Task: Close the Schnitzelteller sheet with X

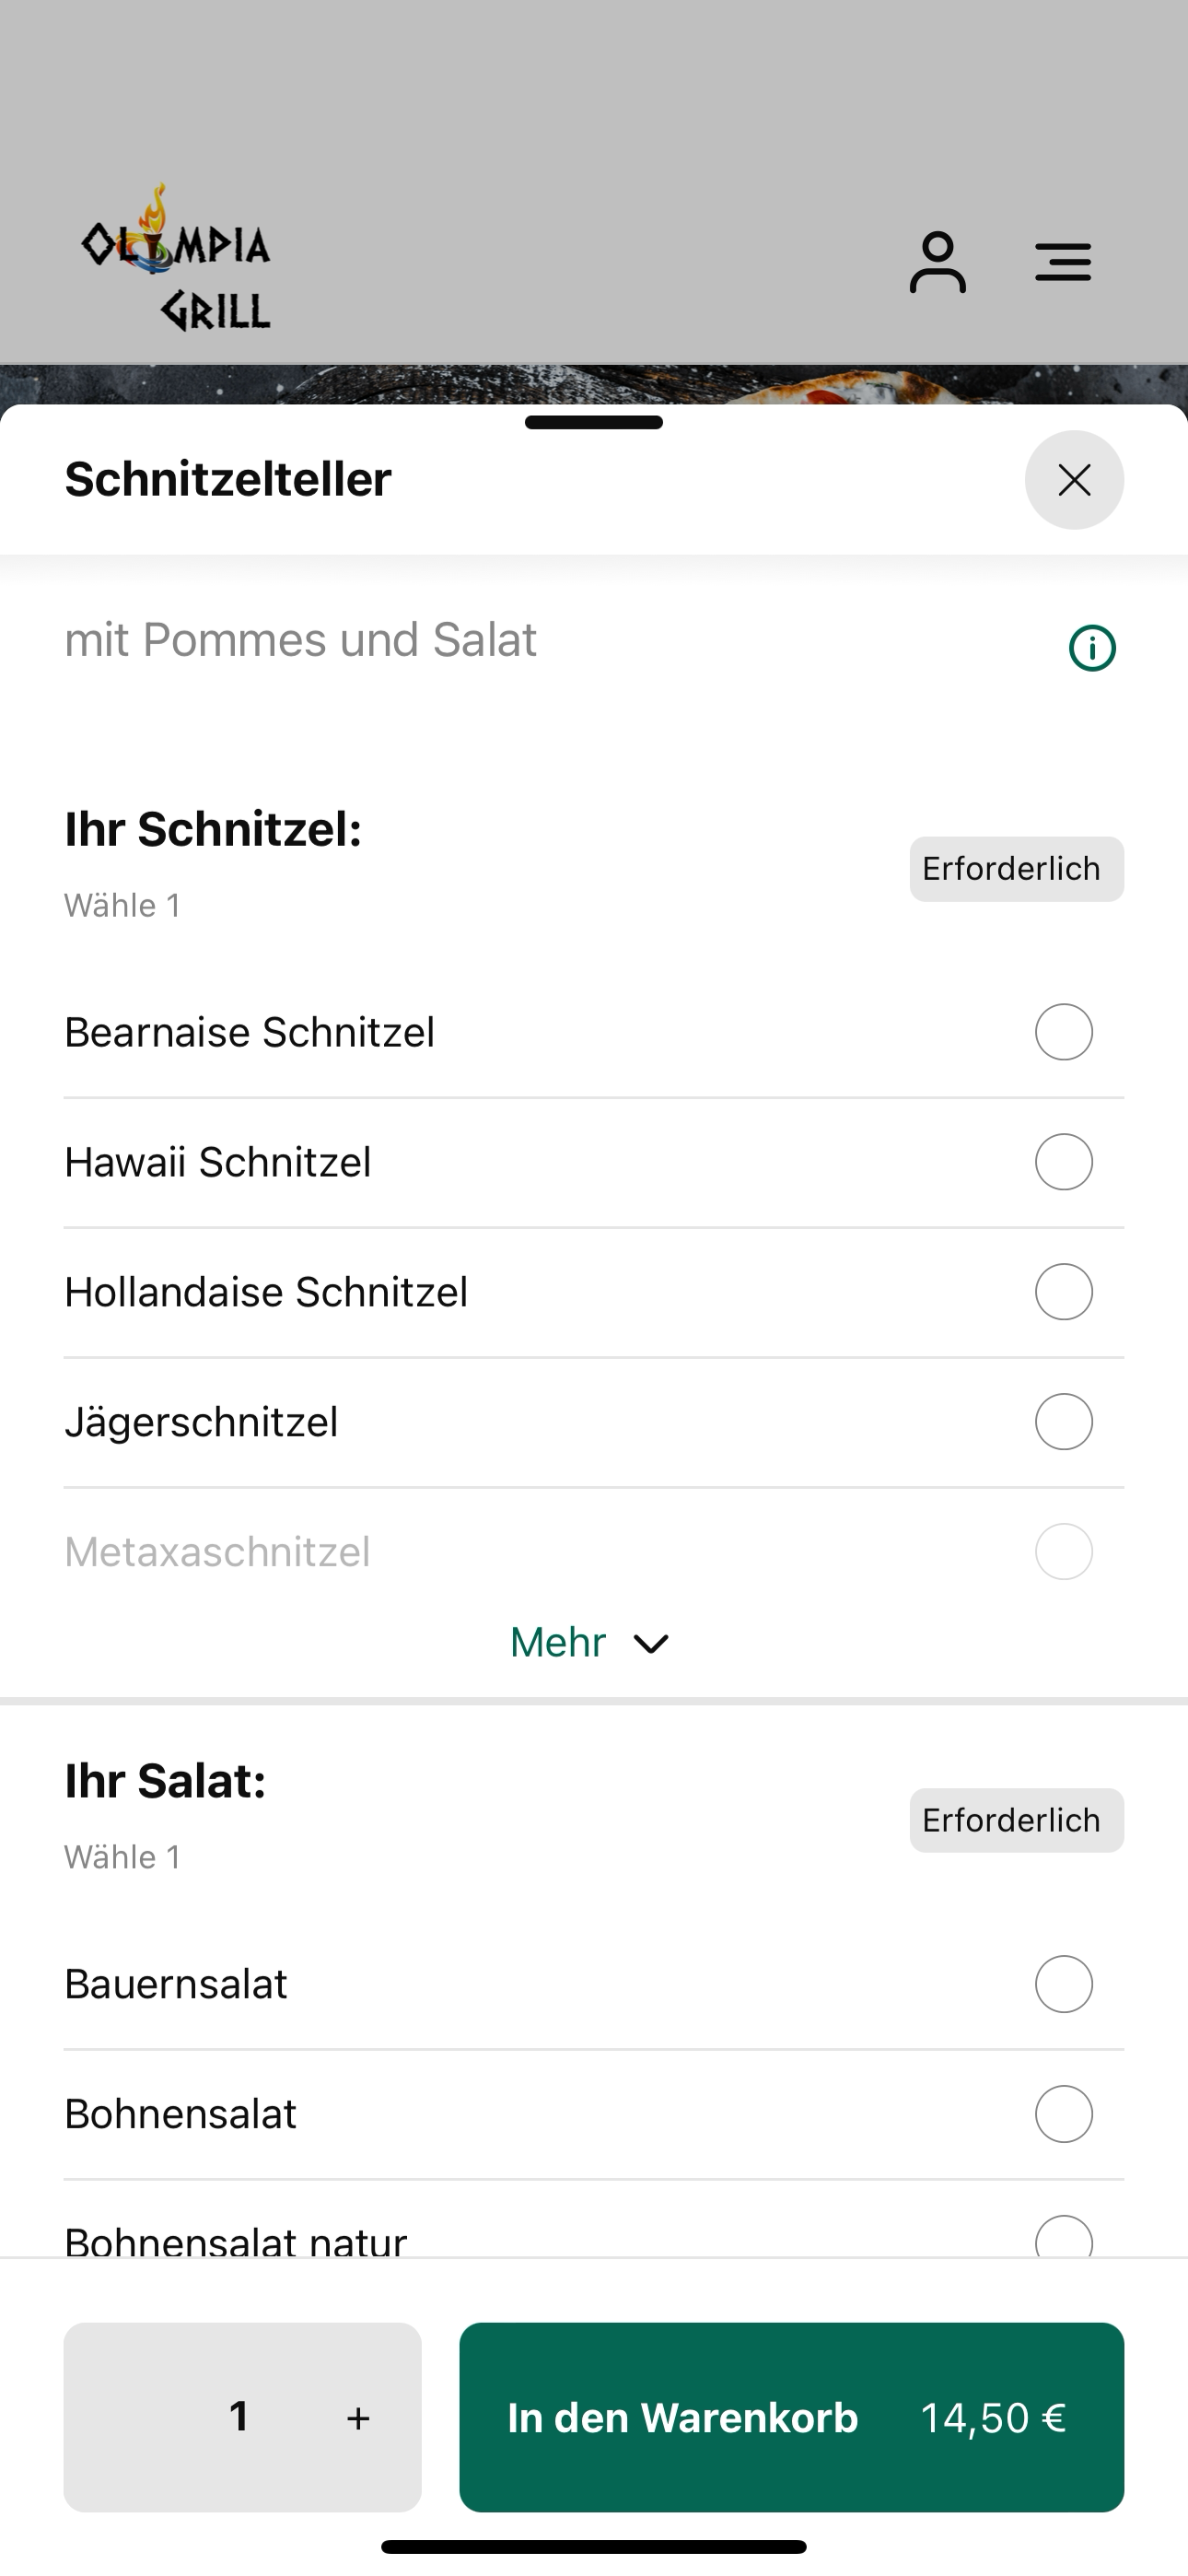Action: pyautogui.click(x=1074, y=480)
